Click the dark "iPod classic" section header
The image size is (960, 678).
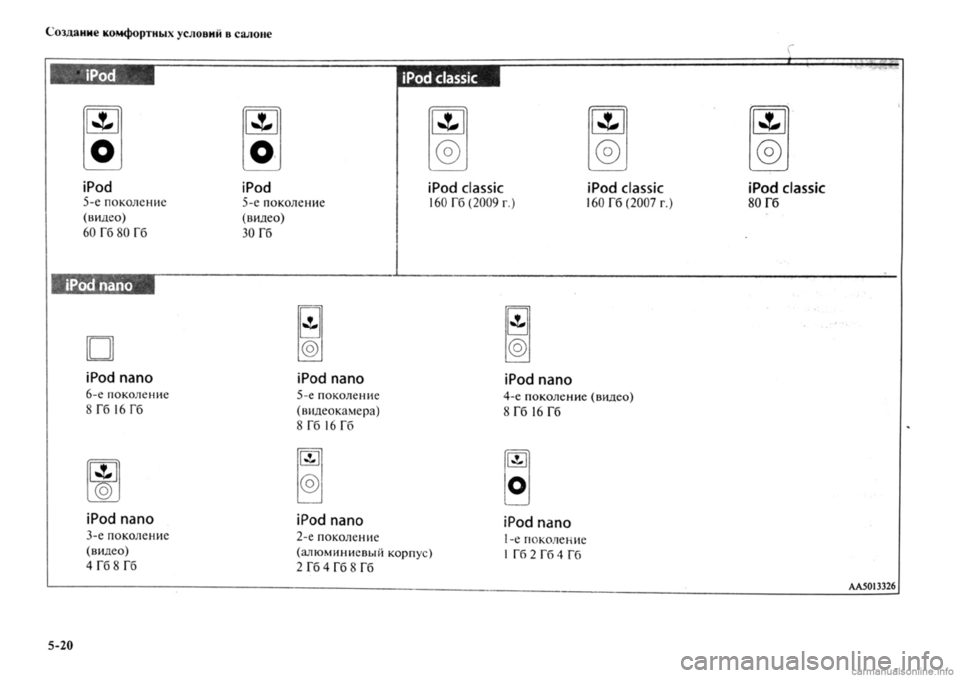(448, 77)
